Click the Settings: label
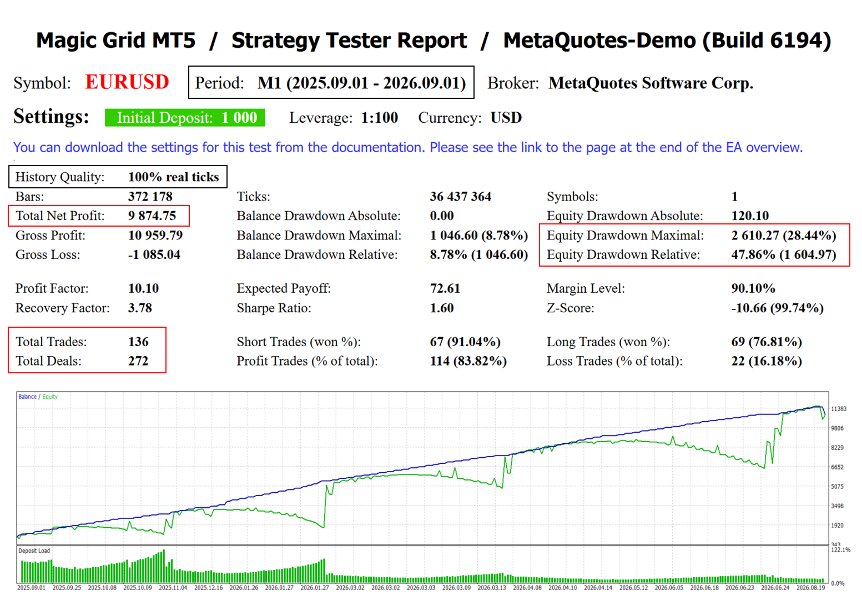 point(51,117)
